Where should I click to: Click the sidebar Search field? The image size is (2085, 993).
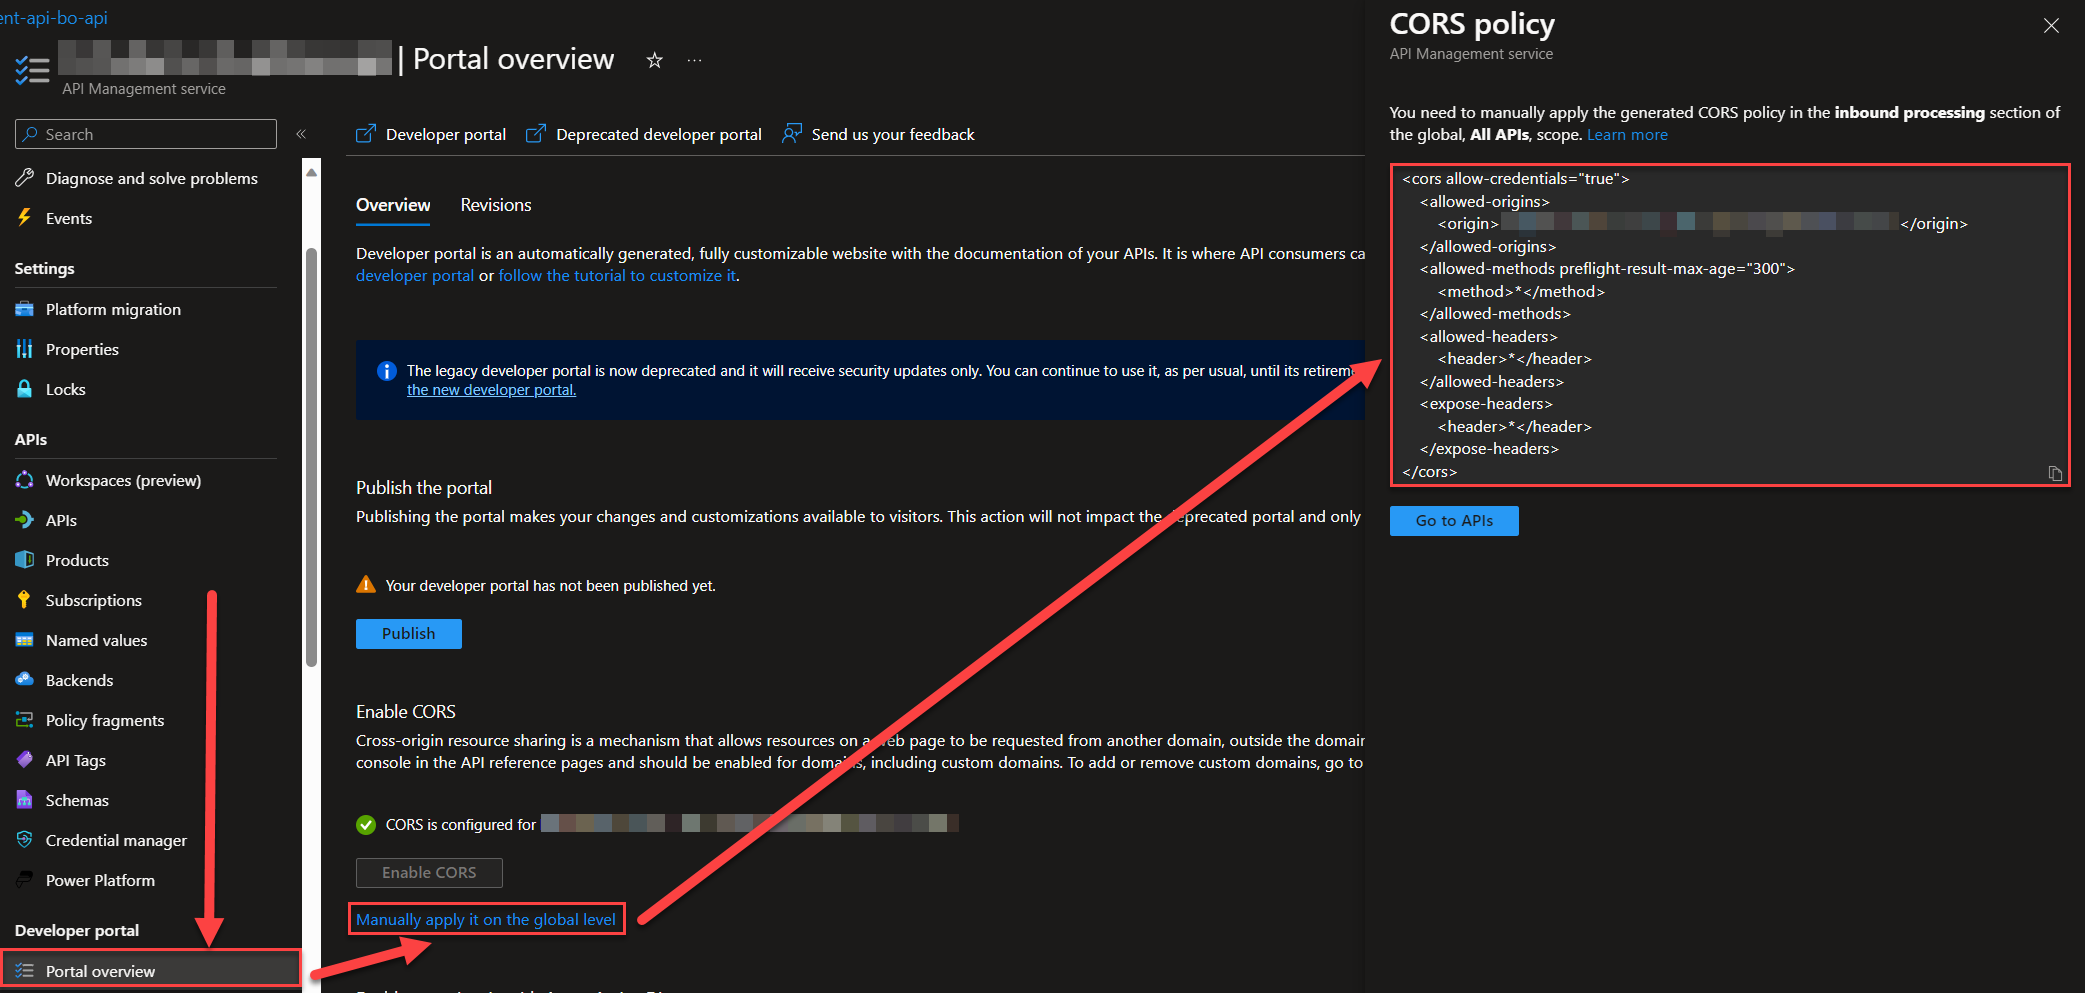point(146,134)
